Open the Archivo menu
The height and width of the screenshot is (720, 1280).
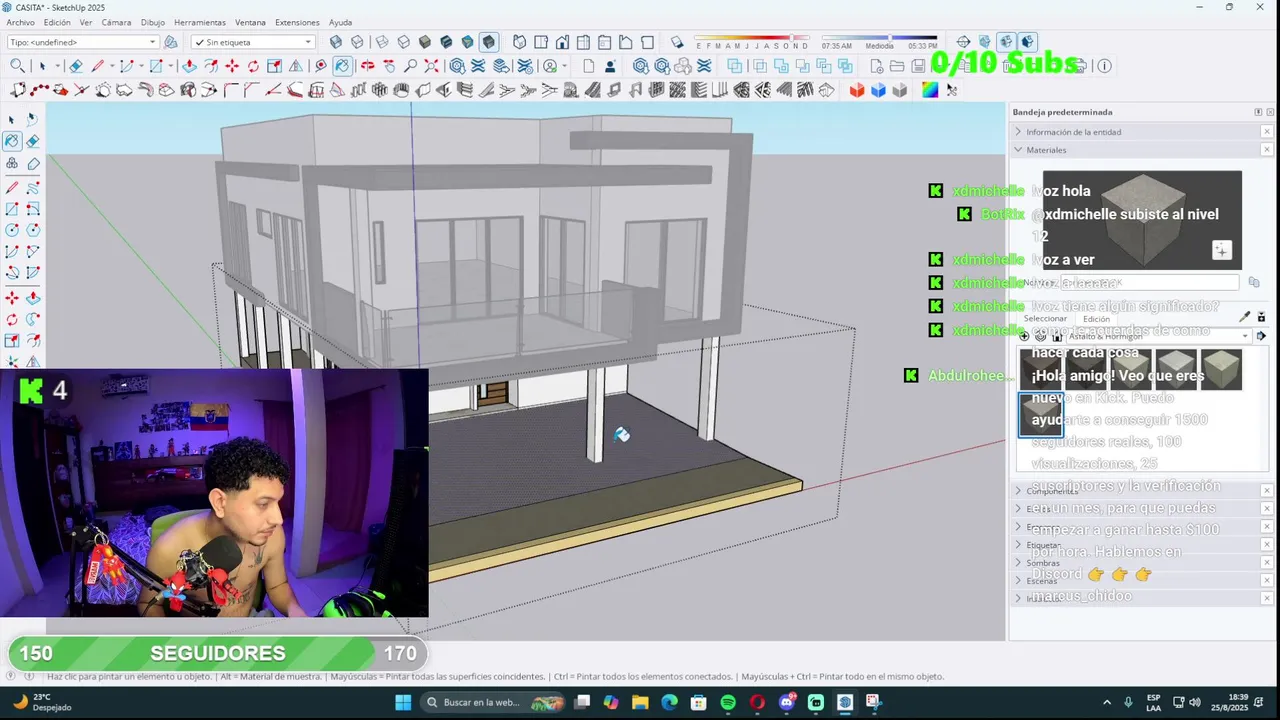[20, 22]
